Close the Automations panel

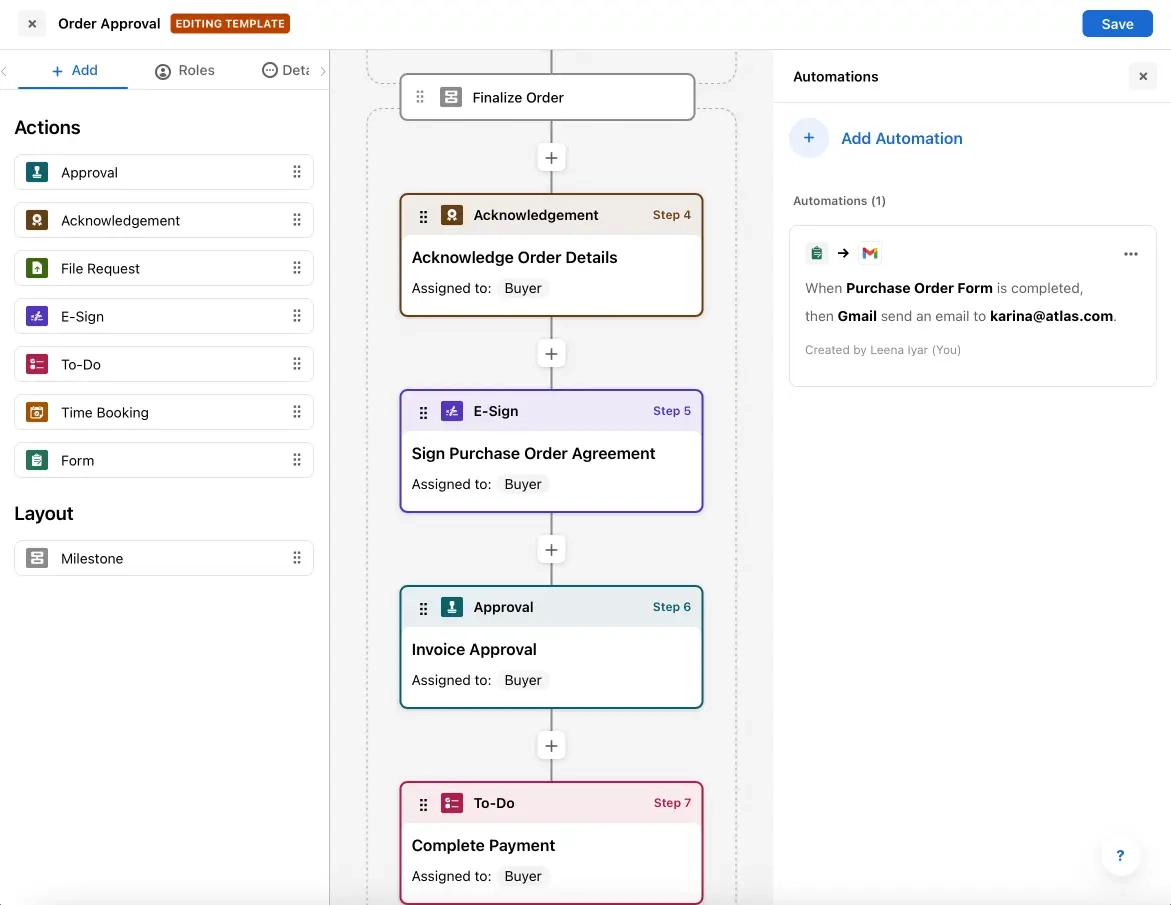[1143, 76]
